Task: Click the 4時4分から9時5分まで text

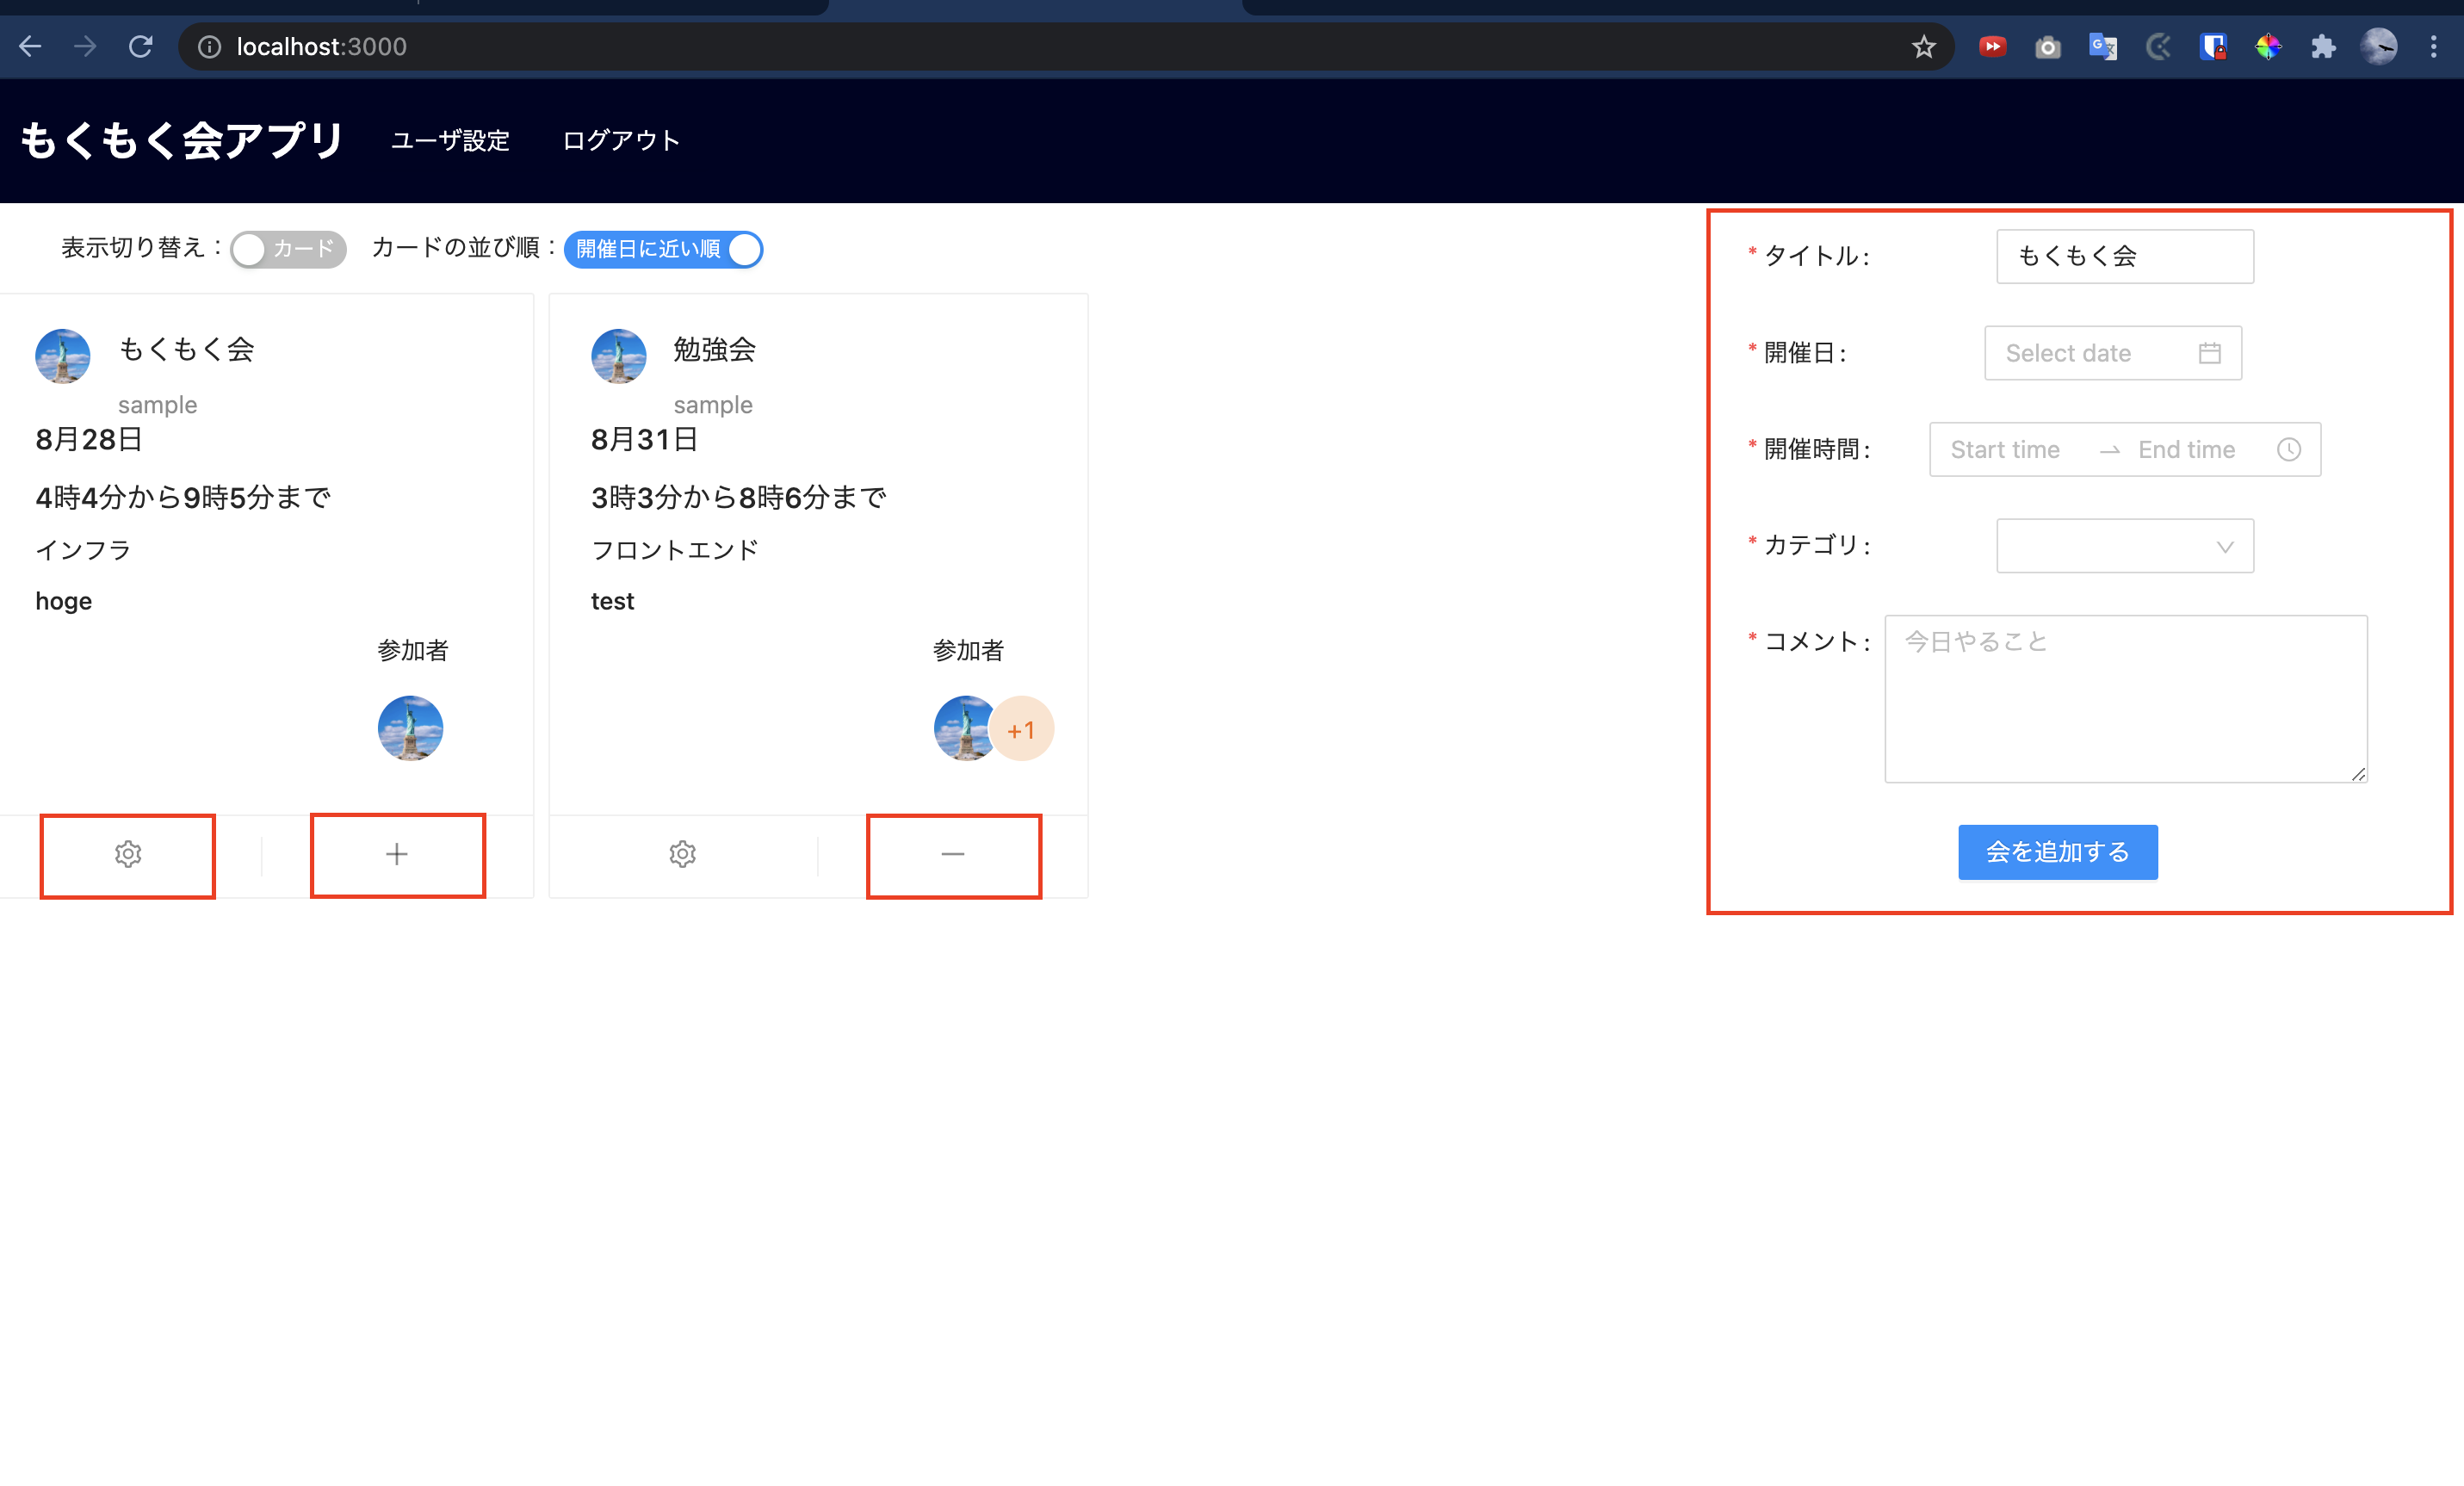Action: pos(183,497)
